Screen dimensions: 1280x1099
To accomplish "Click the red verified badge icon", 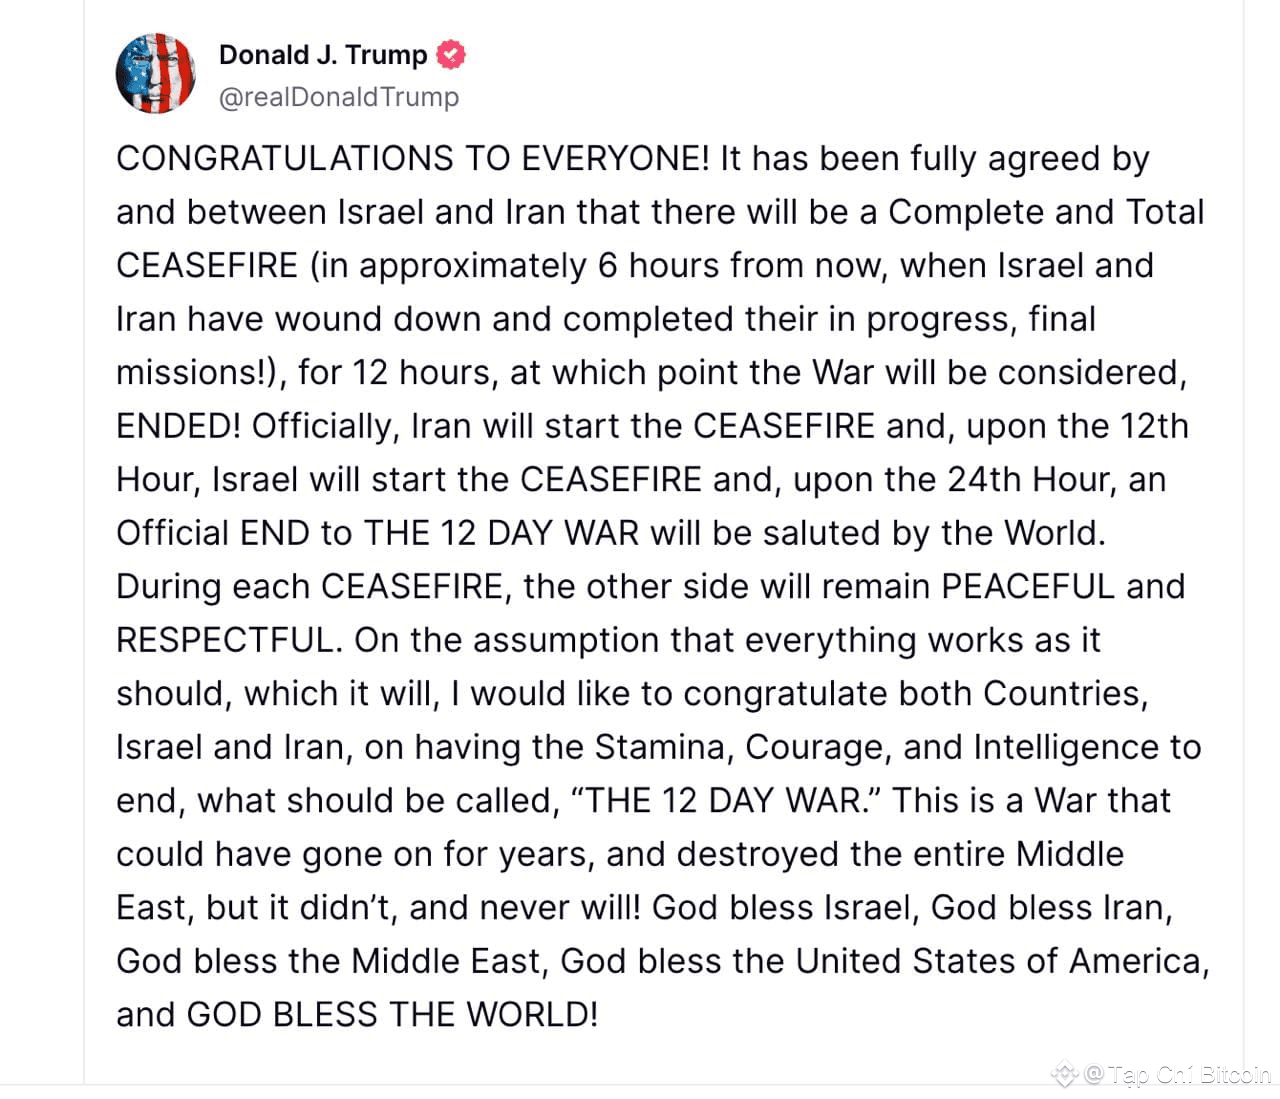I will 452,54.
